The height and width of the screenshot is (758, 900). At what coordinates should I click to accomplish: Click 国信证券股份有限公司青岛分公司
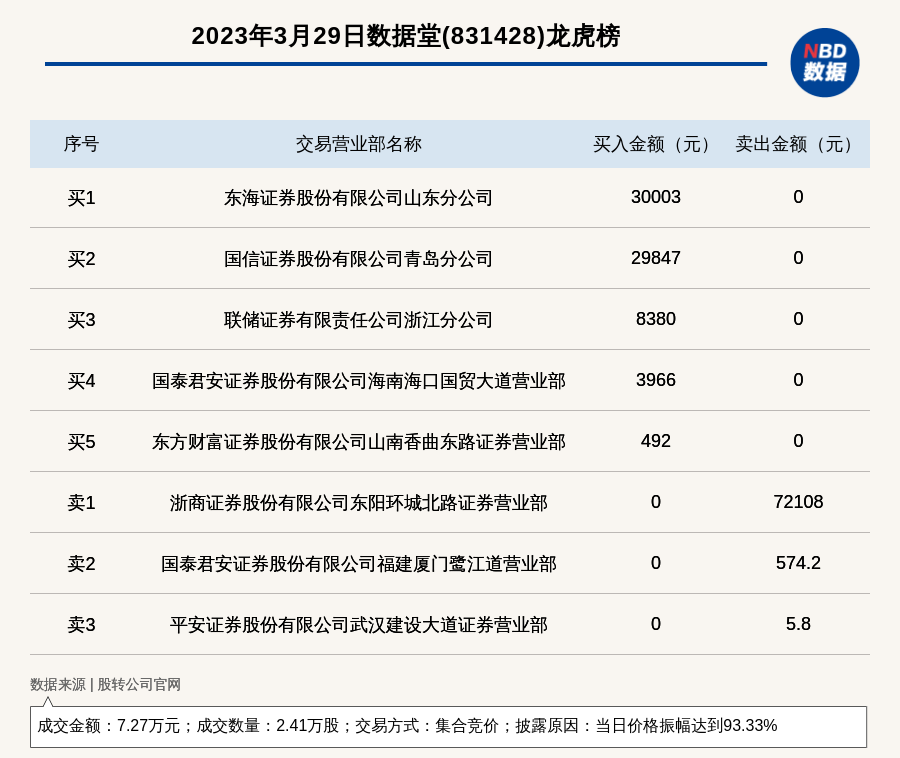click(359, 259)
